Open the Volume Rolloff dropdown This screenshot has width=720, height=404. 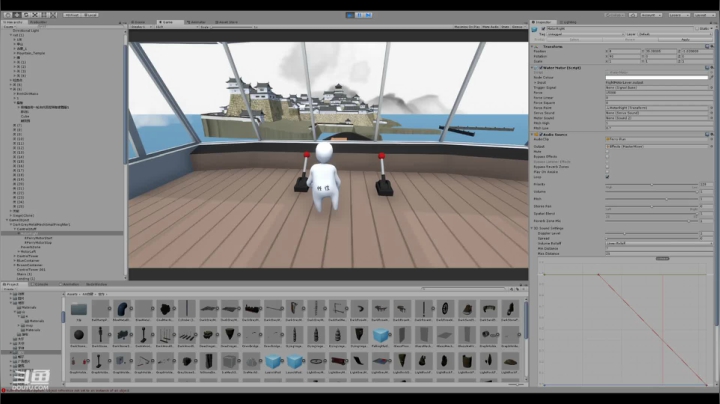tap(659, 243)
